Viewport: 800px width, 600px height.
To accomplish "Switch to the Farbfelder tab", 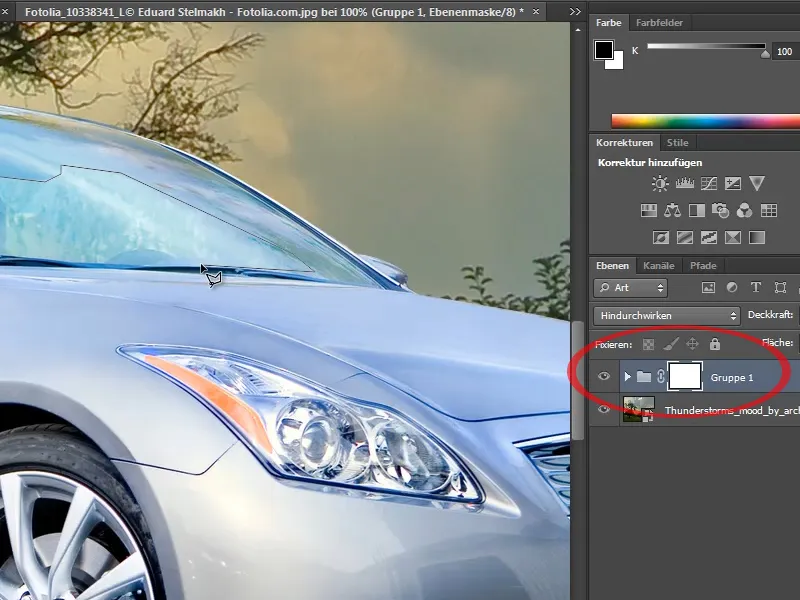I will coord(659,22).
